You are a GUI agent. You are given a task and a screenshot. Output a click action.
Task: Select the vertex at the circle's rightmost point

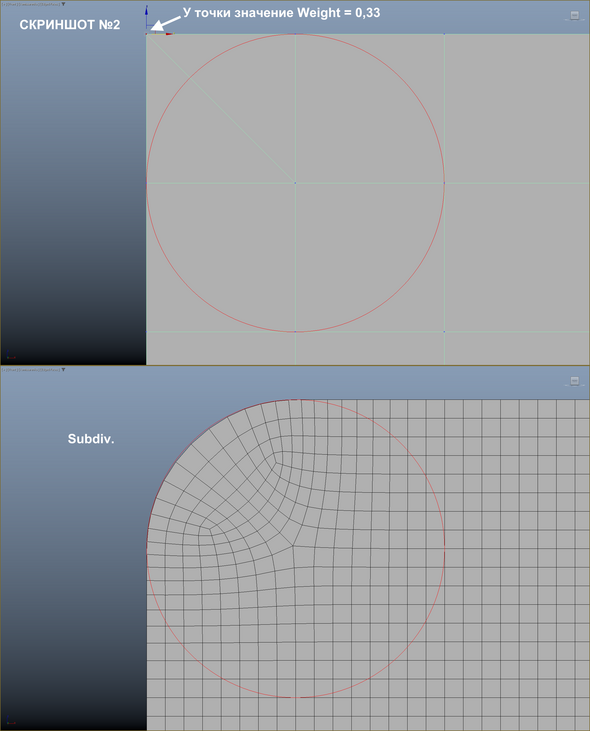coord(444,183)
